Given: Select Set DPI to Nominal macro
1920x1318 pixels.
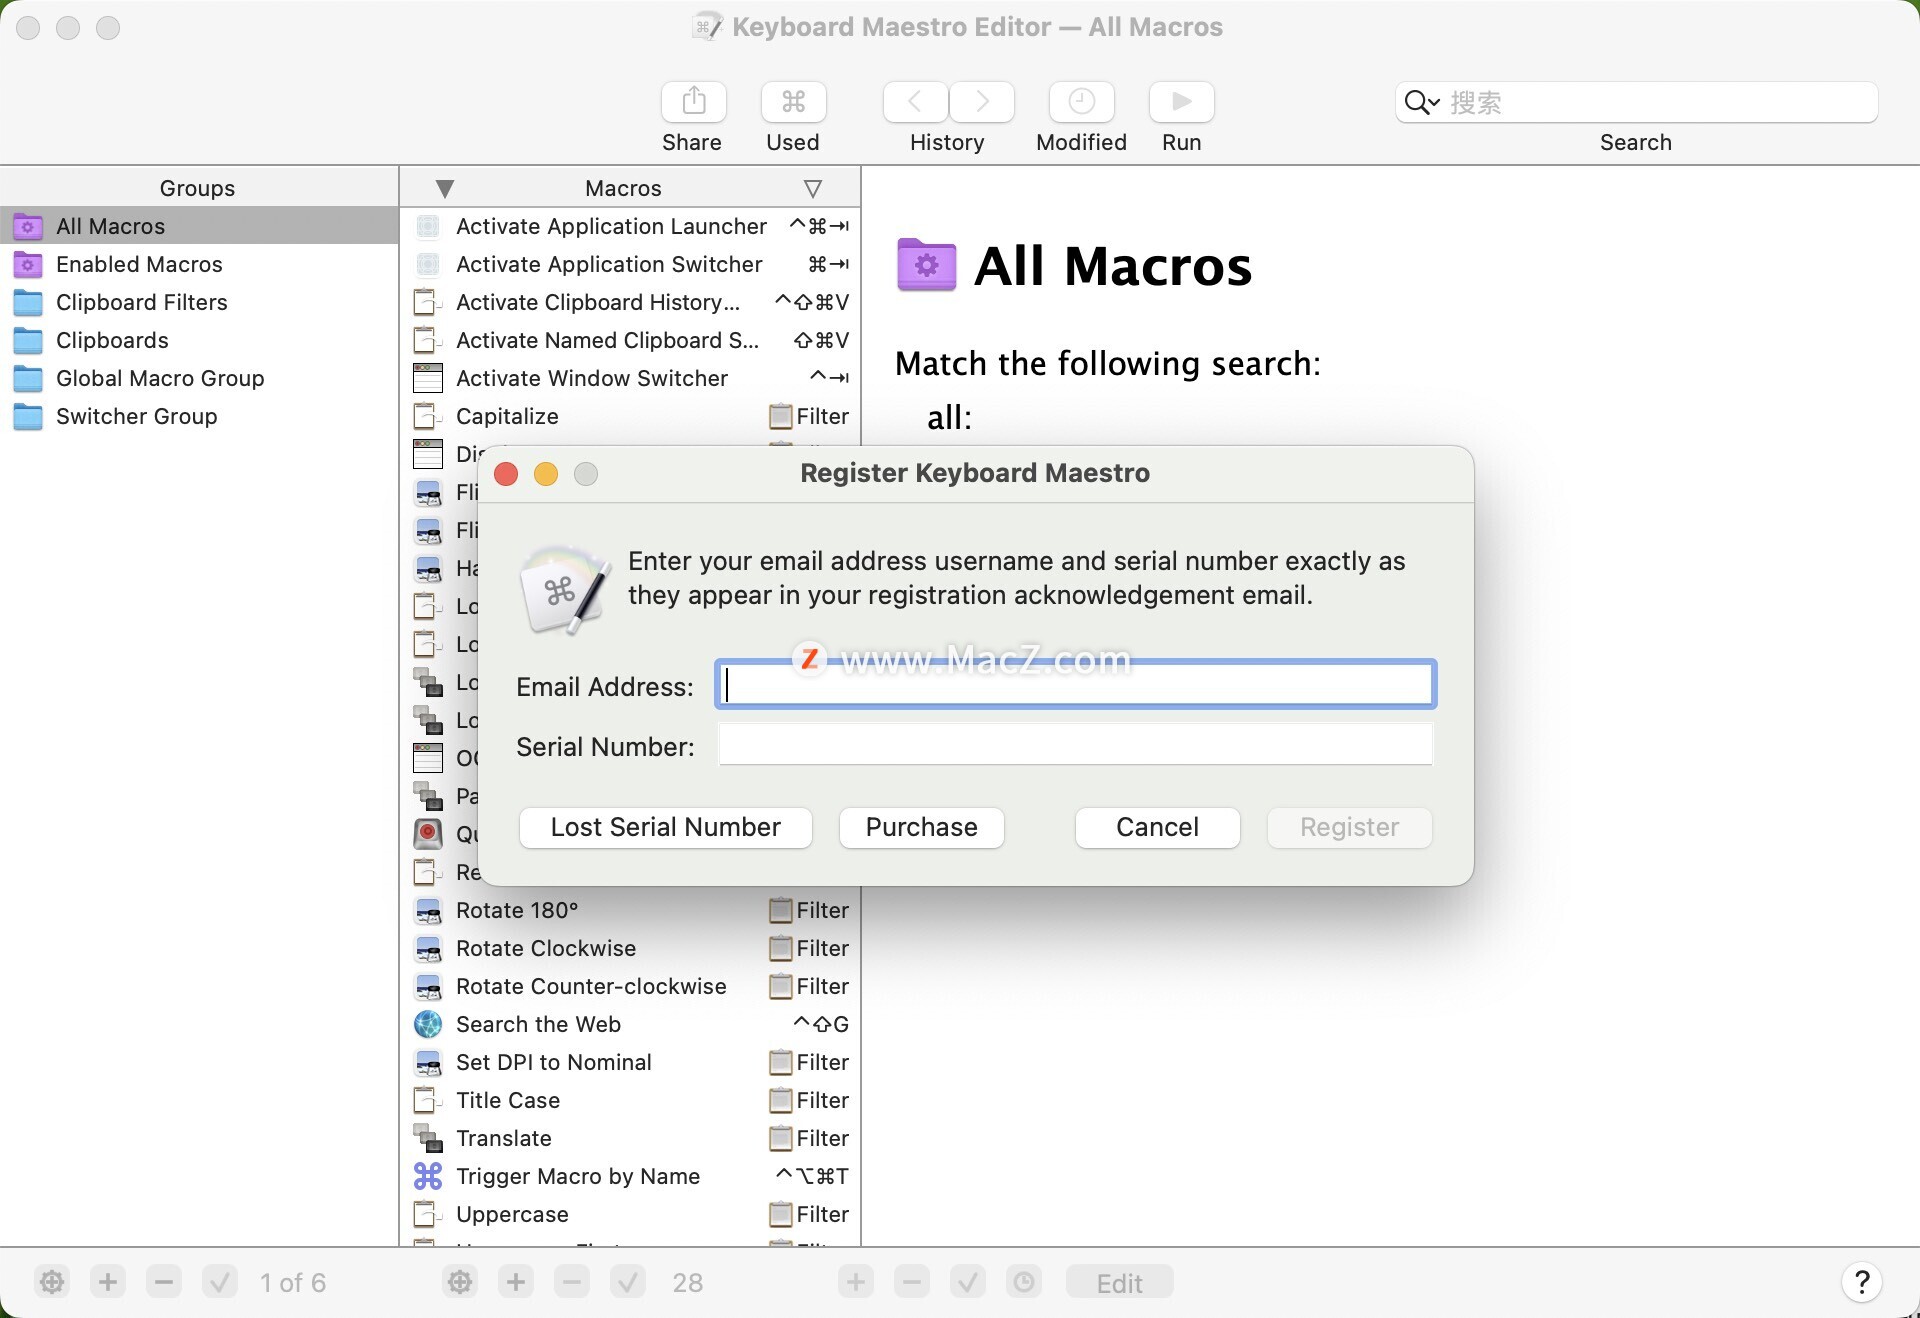Looking at the screenshot, I should [630, 1062].
